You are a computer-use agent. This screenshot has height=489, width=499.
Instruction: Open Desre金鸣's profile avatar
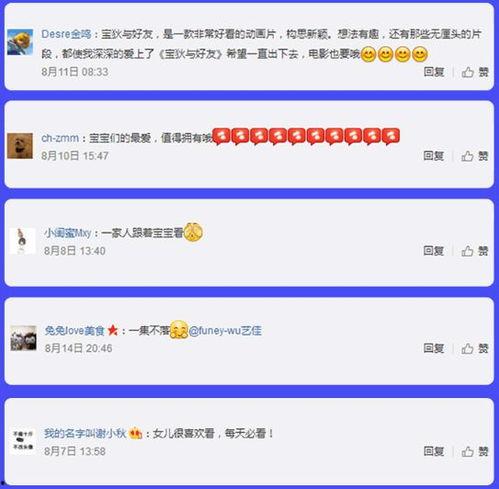pos(20,42)
